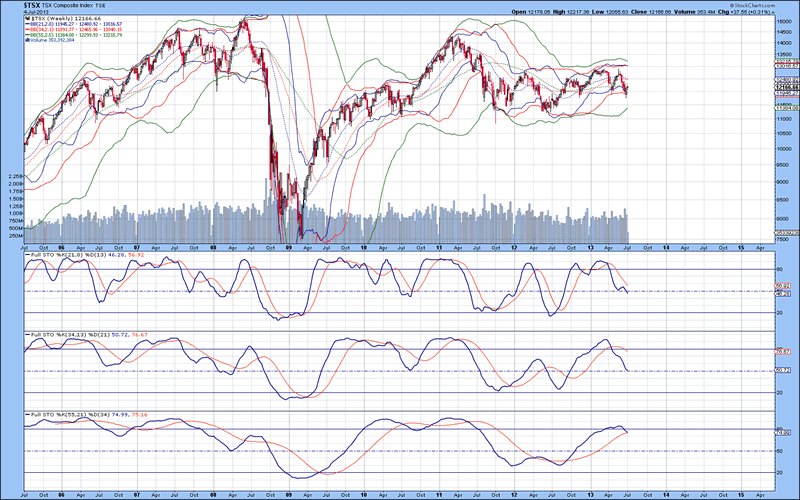800x500 pixels.
Task: Click the Open price value in header
Action: [x=540, y=11]
